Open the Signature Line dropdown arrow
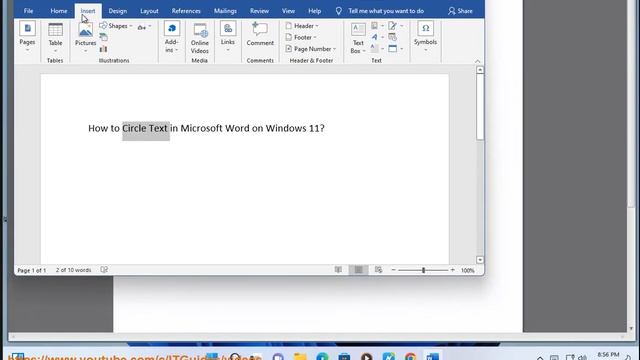 402,26
